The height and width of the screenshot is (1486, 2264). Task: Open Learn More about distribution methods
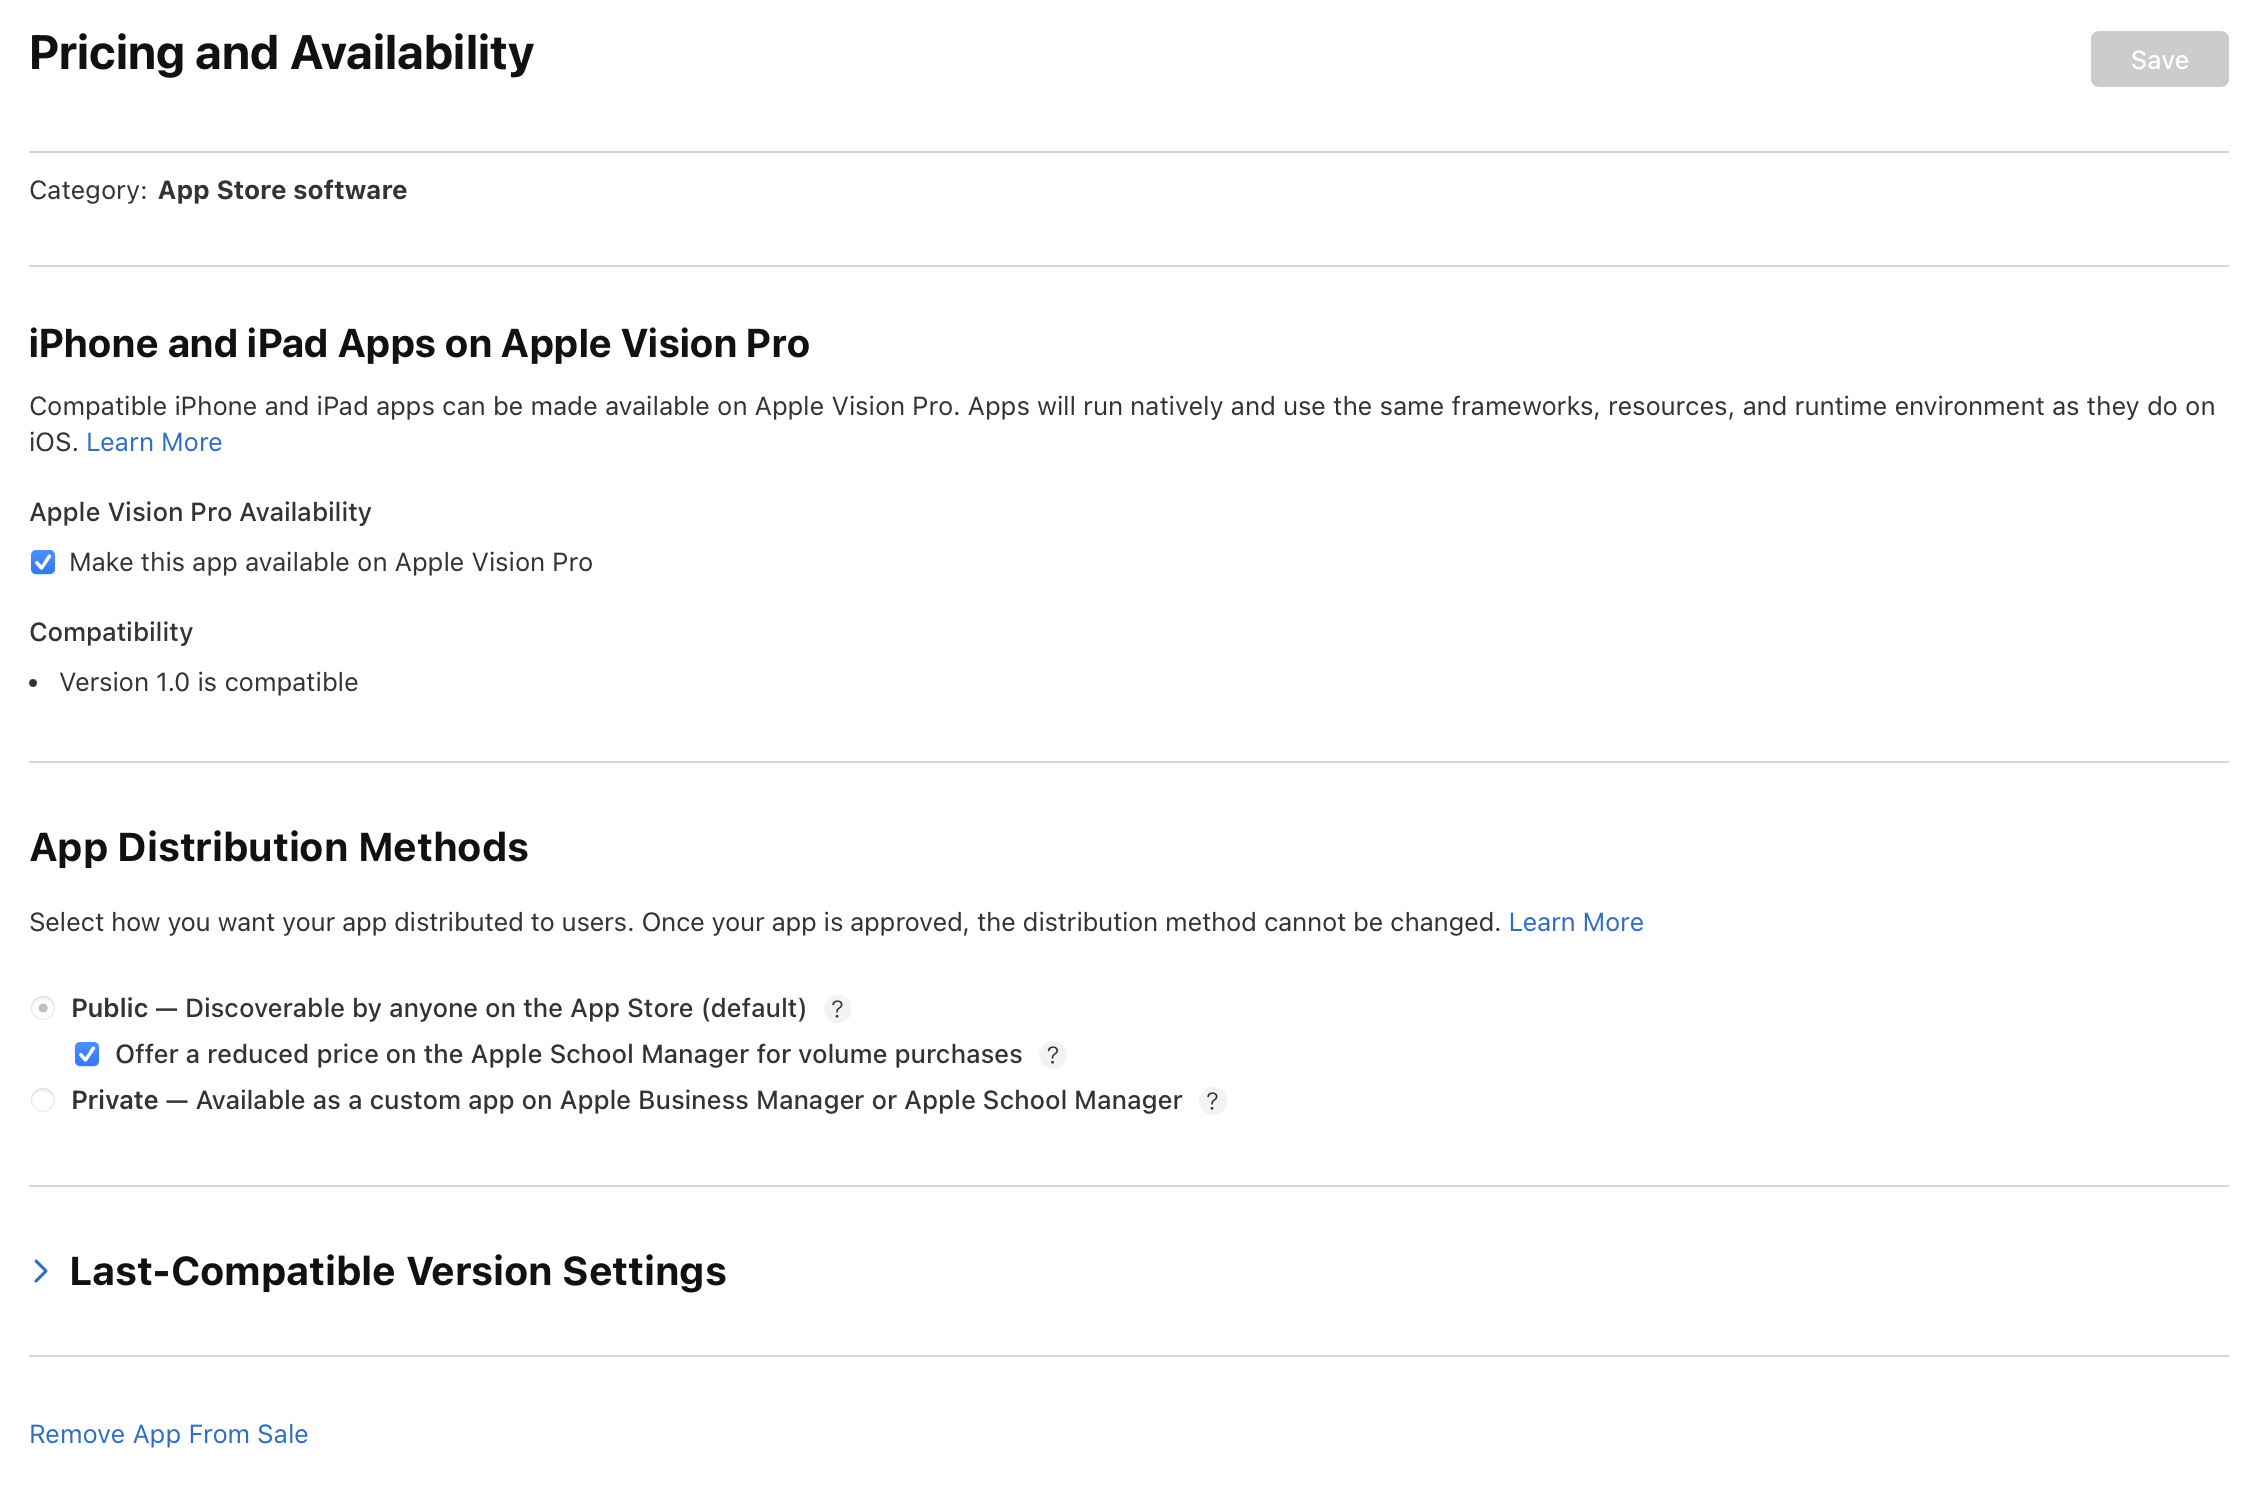pos(1576,922)
